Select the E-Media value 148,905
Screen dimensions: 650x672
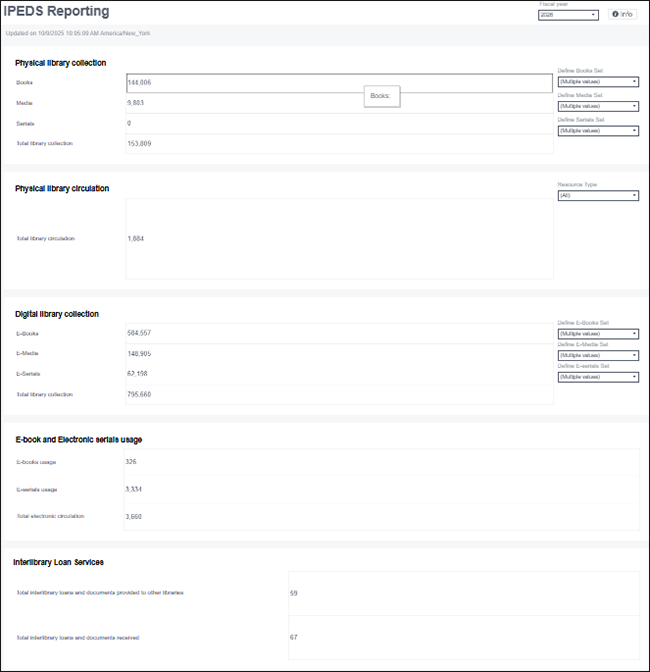(139, 354)
